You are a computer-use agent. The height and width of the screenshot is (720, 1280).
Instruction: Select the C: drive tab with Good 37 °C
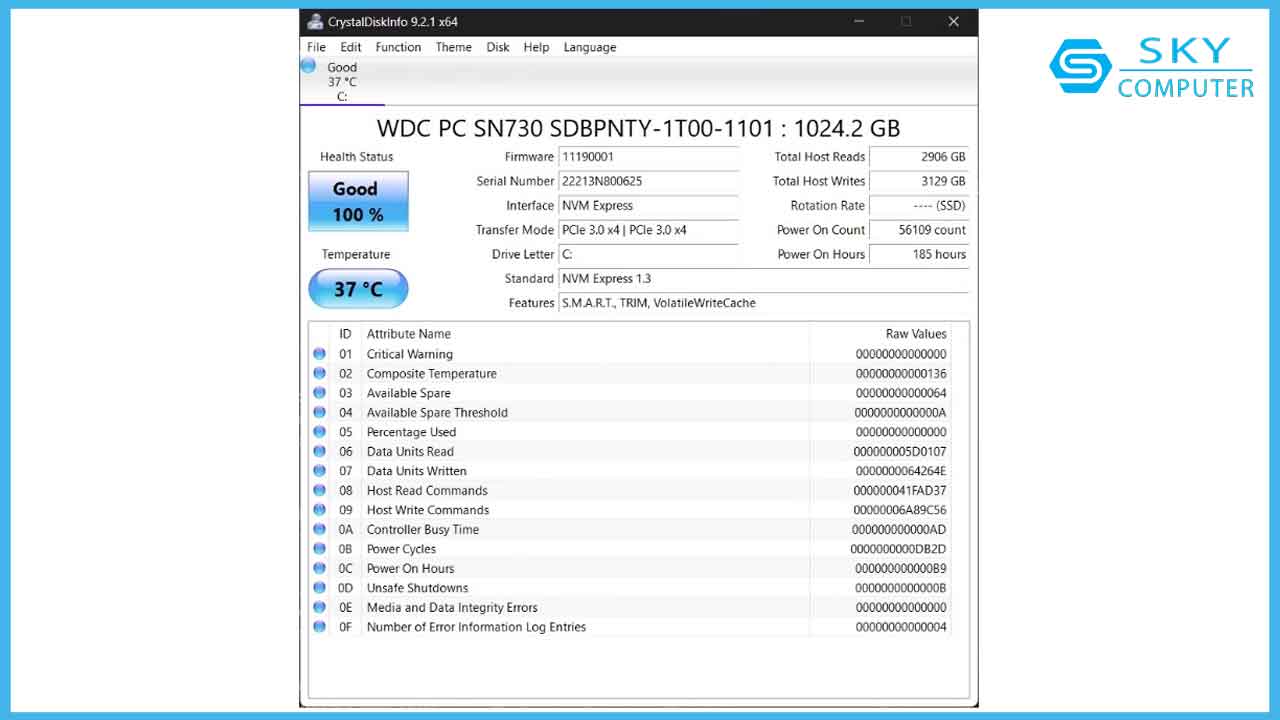342,81
